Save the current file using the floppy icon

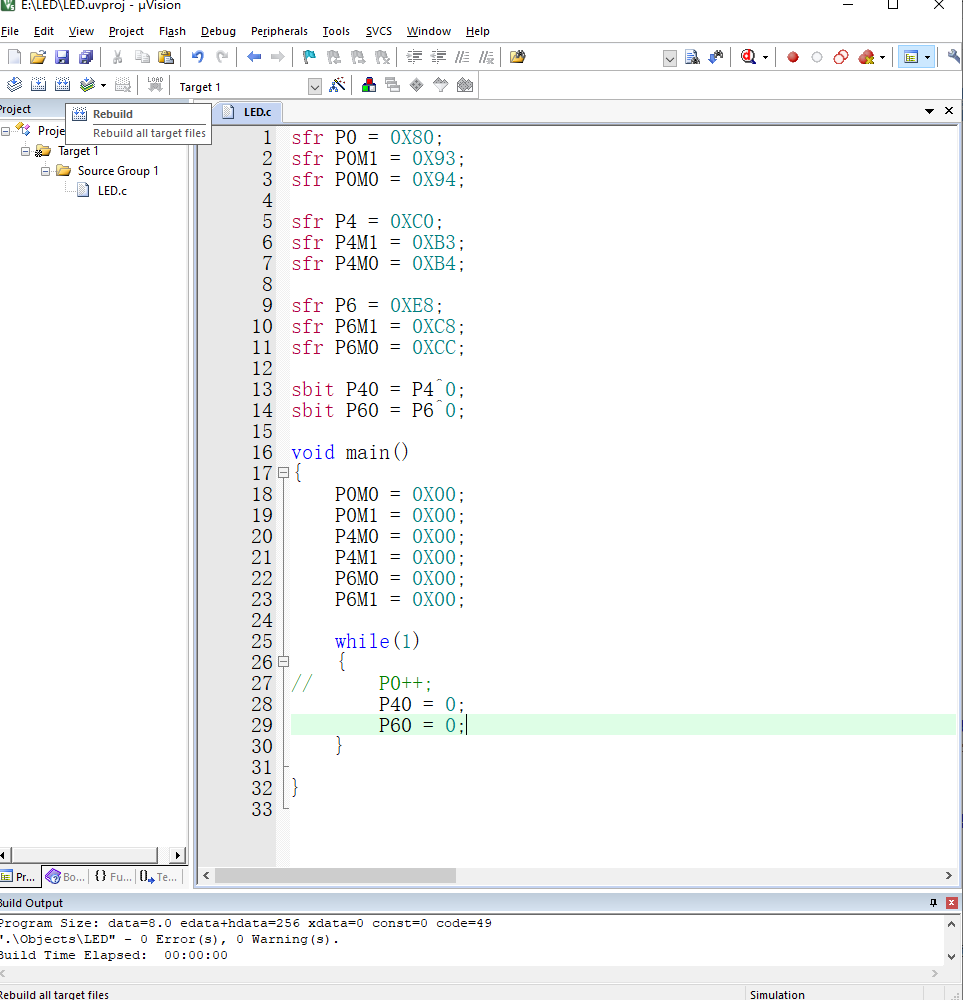(x=62, y=57)
